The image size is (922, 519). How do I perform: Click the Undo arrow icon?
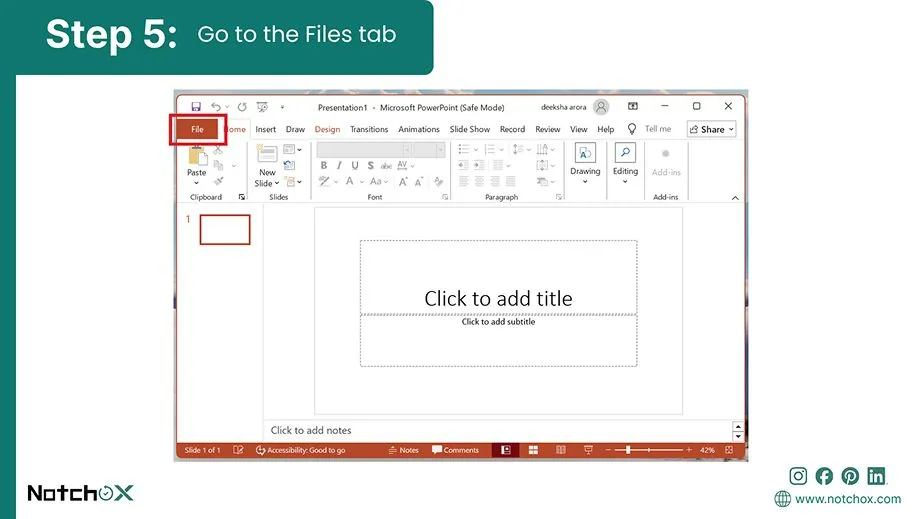click(x=216, y=107)
